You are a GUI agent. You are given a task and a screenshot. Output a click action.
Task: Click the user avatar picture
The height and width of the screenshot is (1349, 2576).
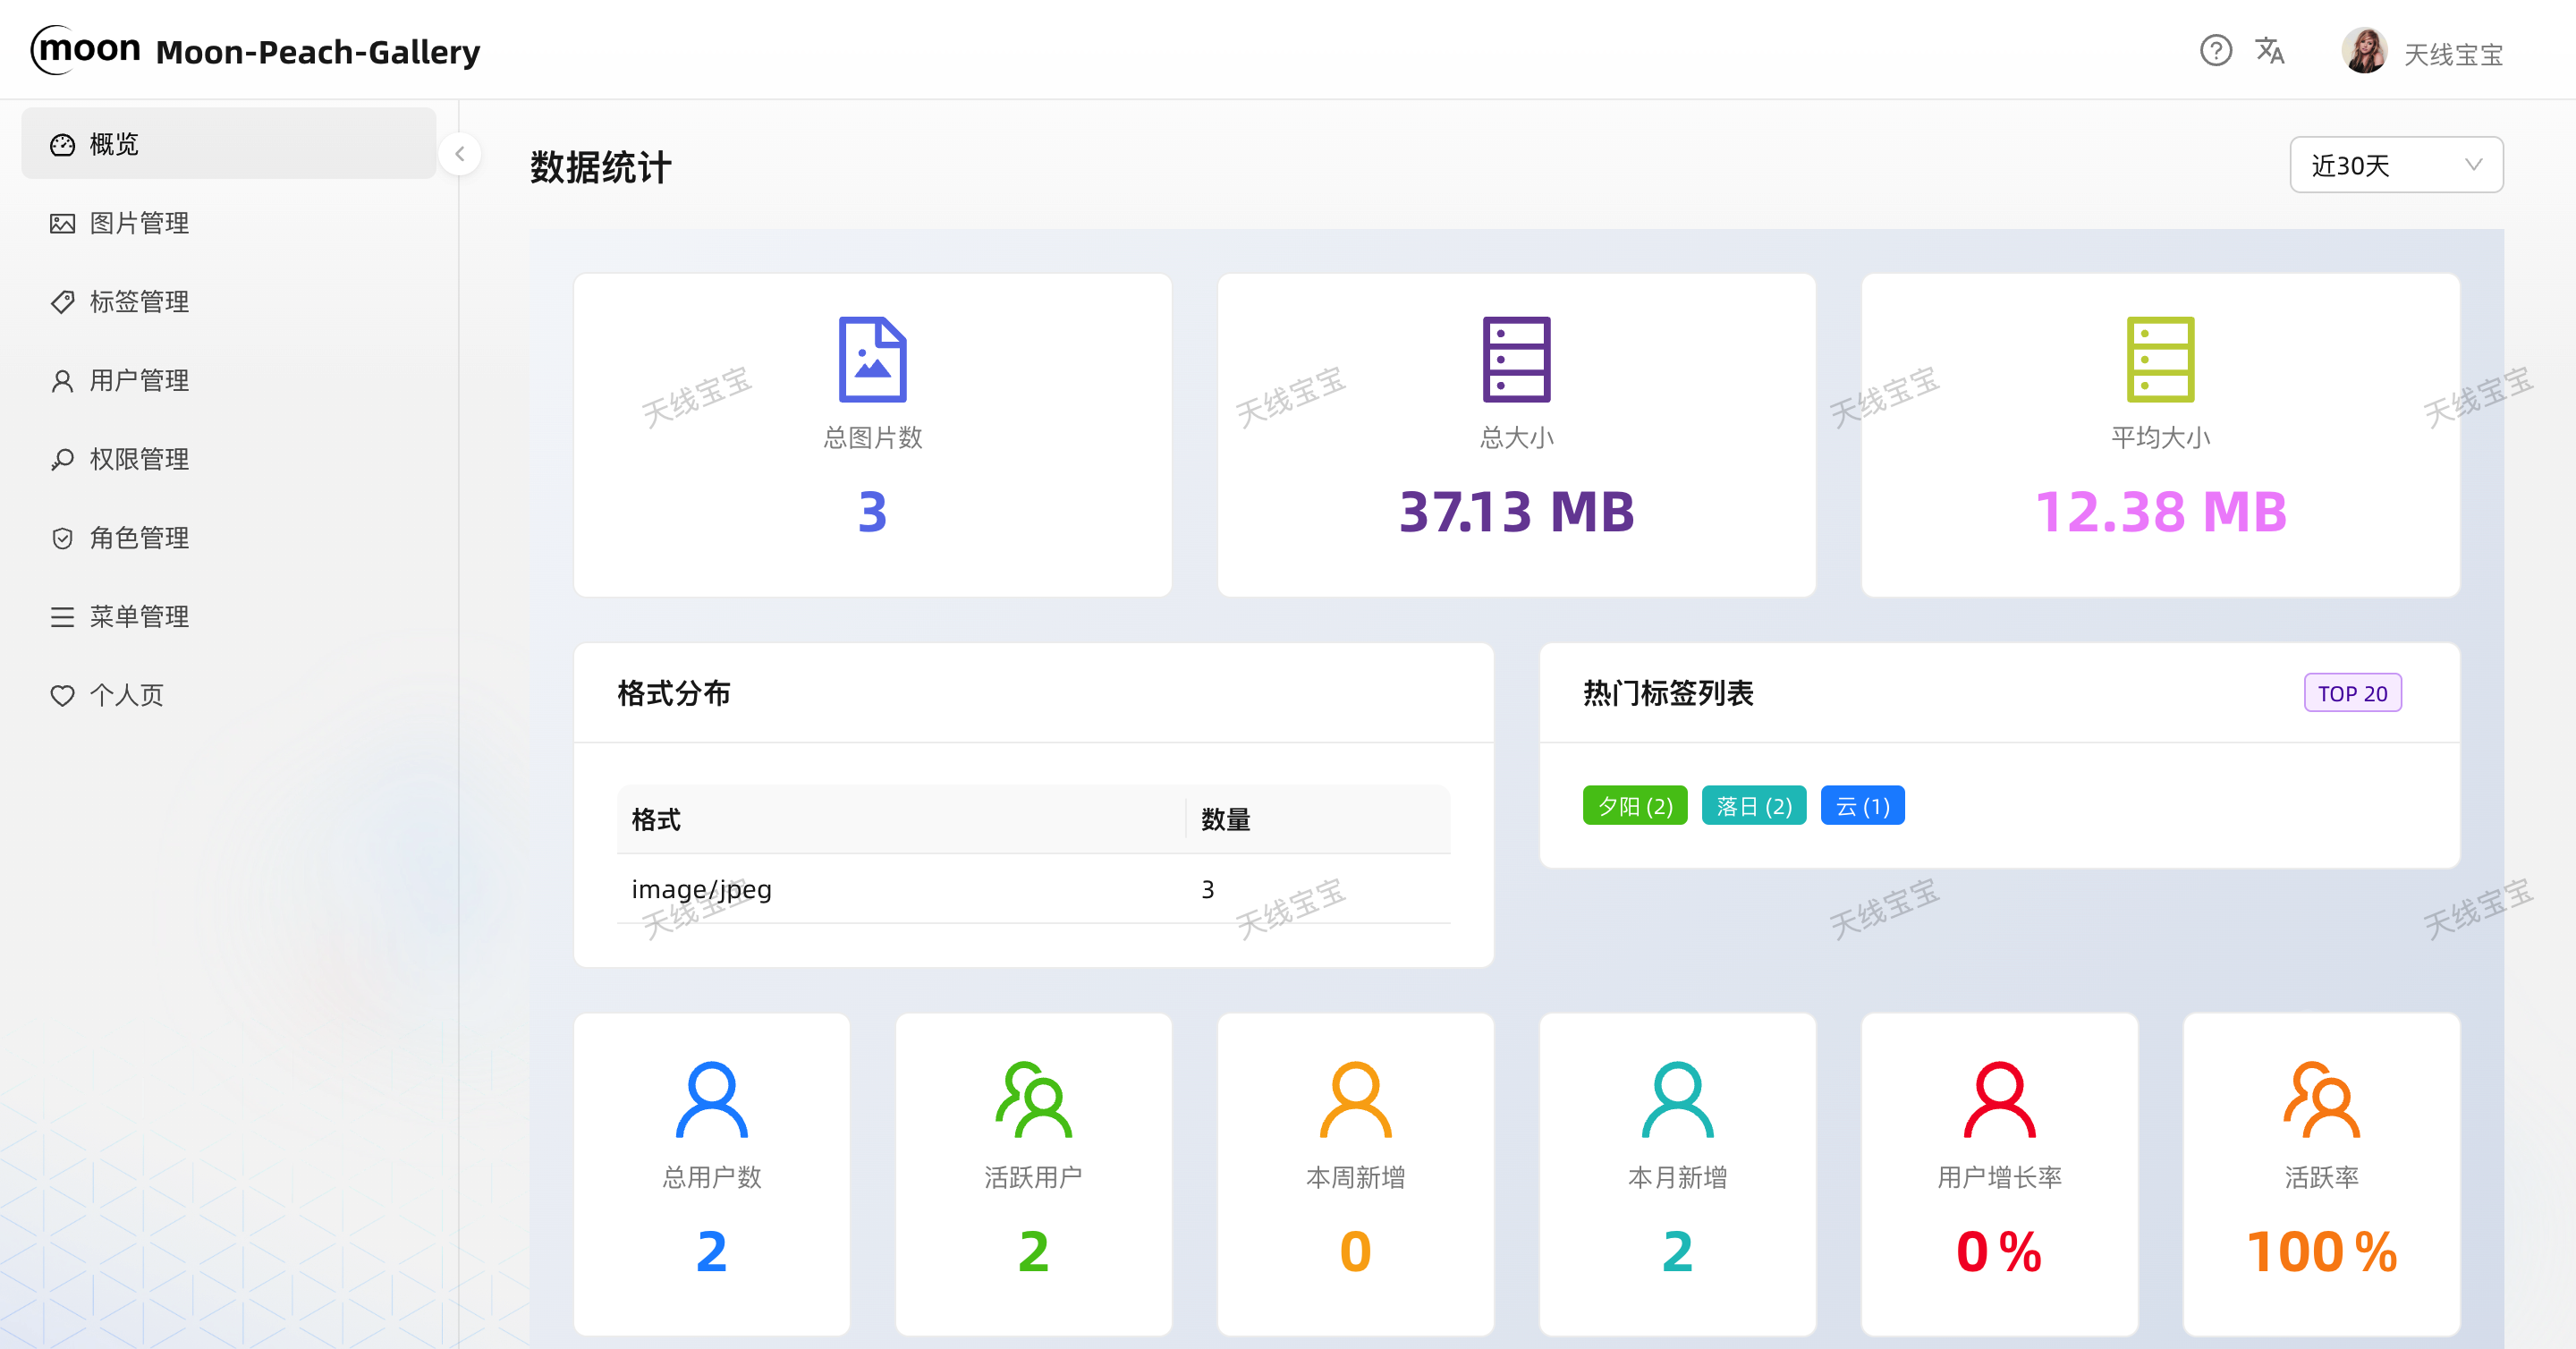click(x=2364, y=50)
